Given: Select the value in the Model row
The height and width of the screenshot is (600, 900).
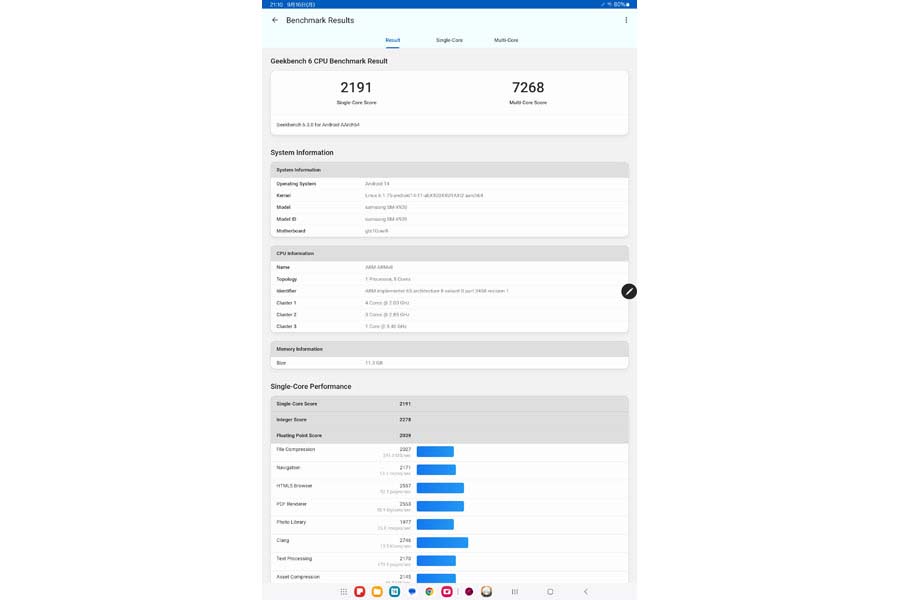Looking at the screenshot, I should coord(386,207).
